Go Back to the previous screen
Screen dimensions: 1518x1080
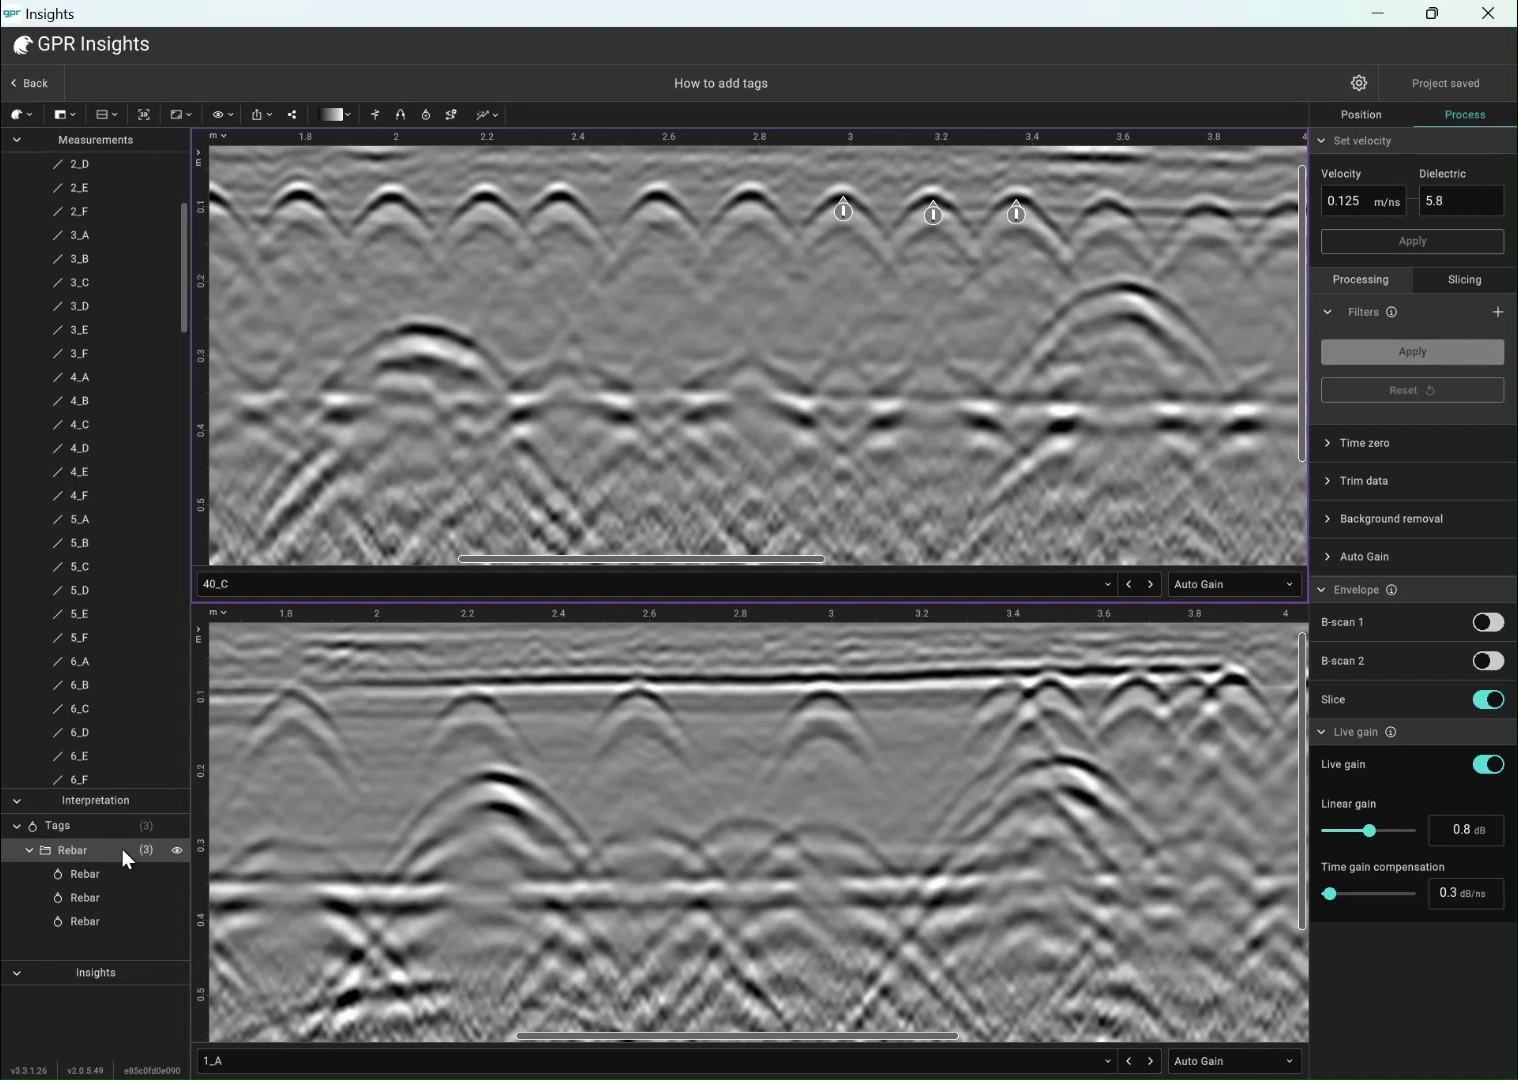[x=30, y=83]
